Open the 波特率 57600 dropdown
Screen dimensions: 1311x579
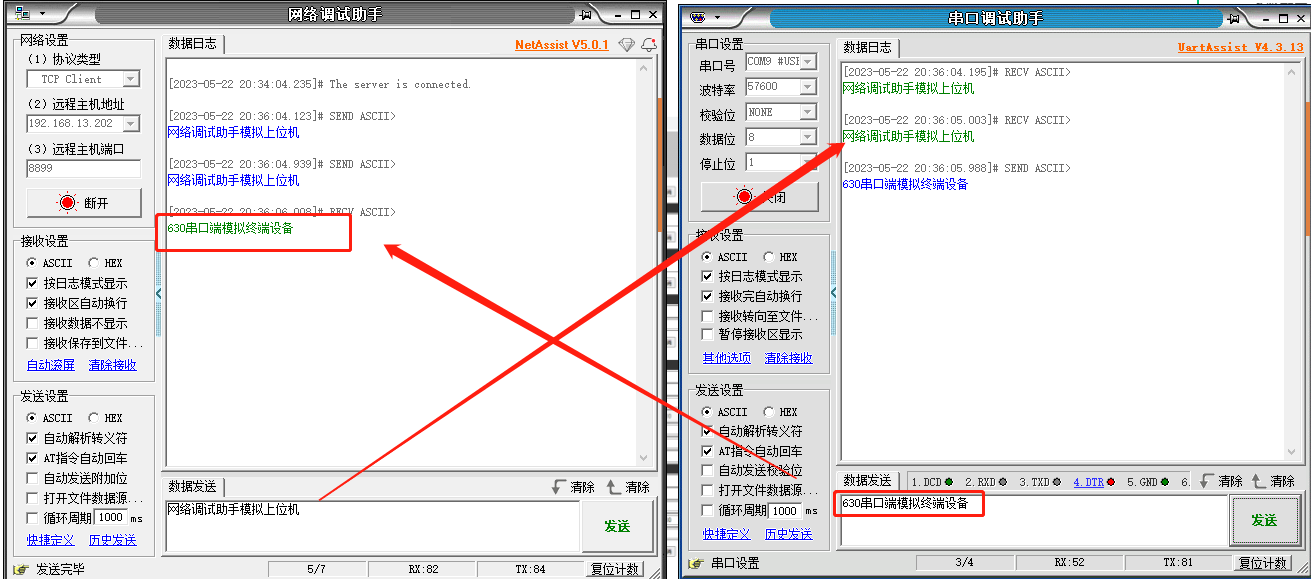click(807, 87)
